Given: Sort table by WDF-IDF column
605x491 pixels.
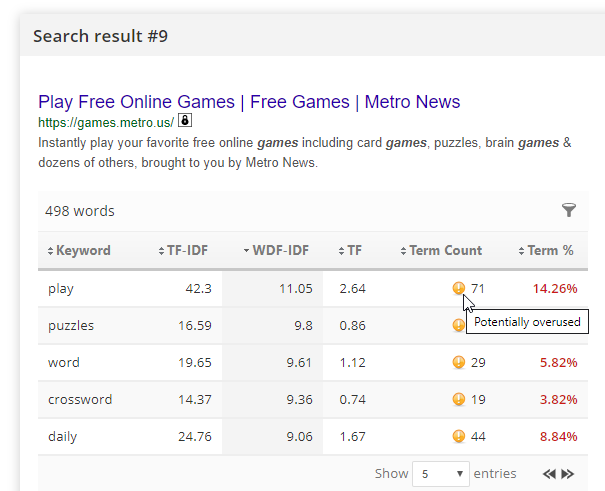Looking at the screenshot, I should (279, 251).
